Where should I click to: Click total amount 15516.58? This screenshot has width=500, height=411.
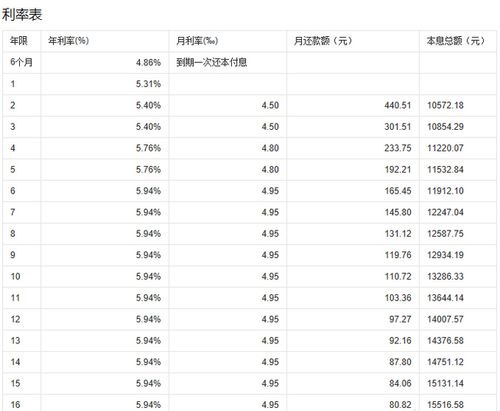[x=445, y=405]
